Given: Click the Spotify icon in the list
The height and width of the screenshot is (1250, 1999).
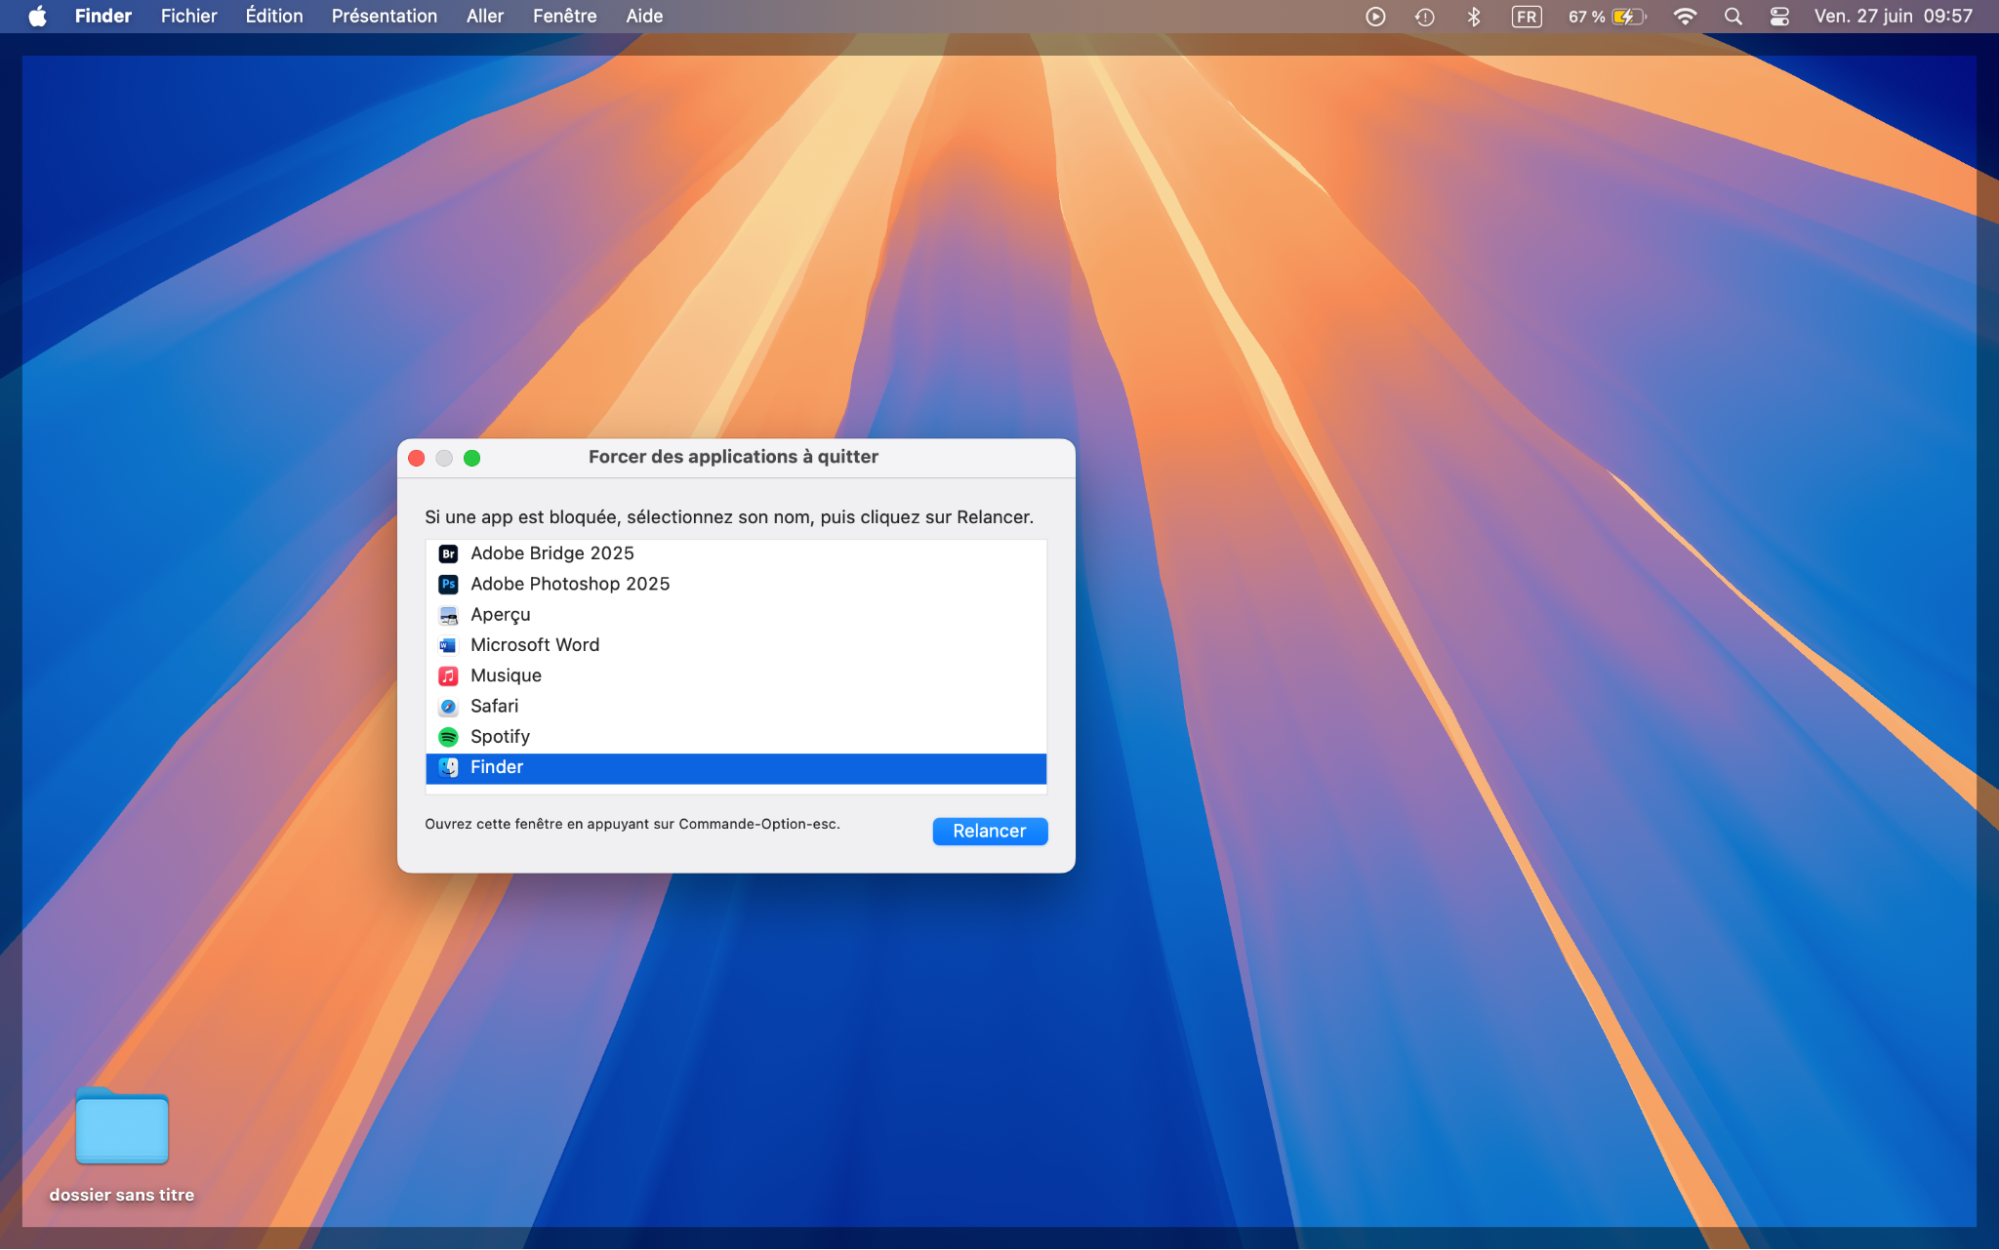Looking at the screenshot, I should (x=448, y=737).
